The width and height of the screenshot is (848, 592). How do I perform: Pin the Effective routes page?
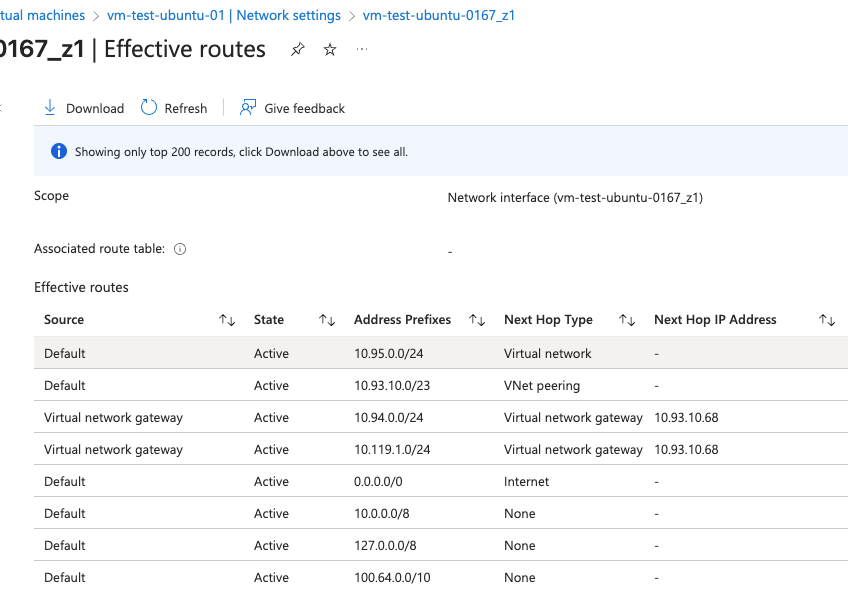[297, 50]
